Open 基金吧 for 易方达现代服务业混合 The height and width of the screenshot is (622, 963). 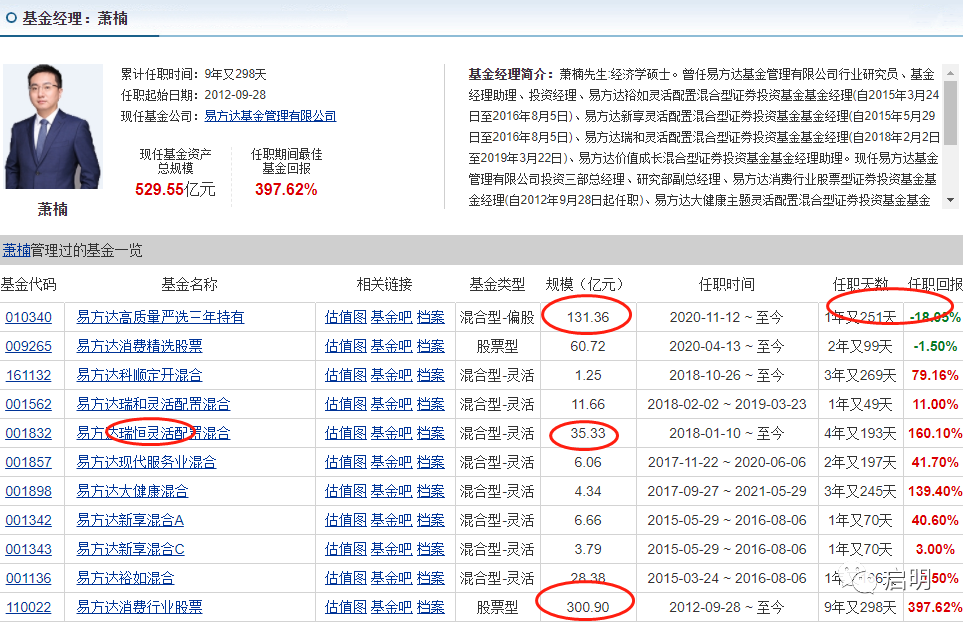point(392,462)
